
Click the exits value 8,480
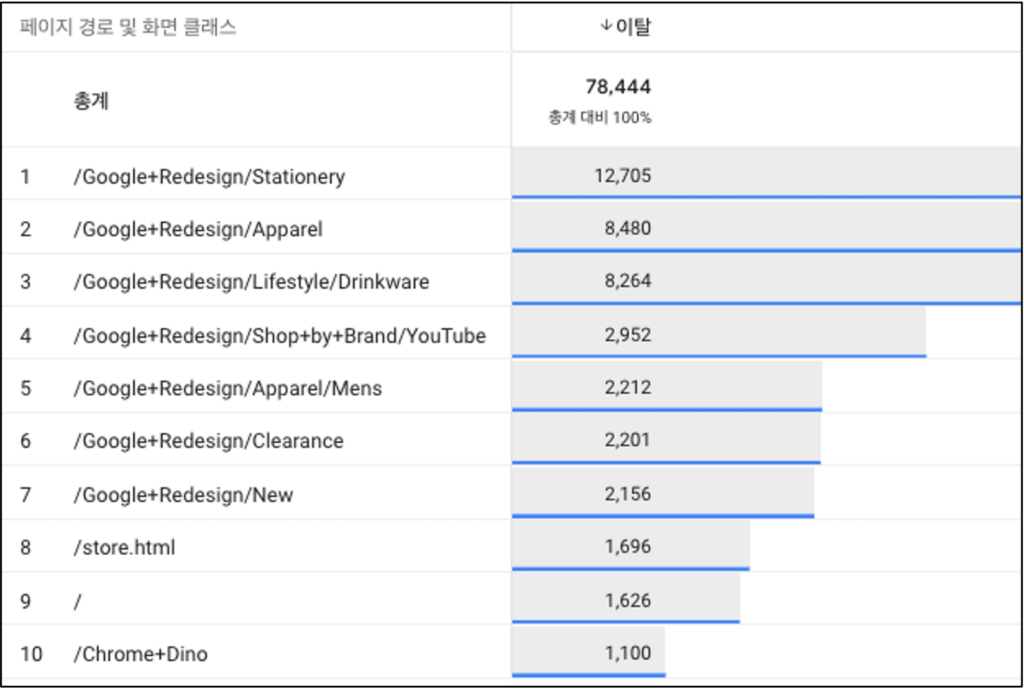(x=628, y=229)
